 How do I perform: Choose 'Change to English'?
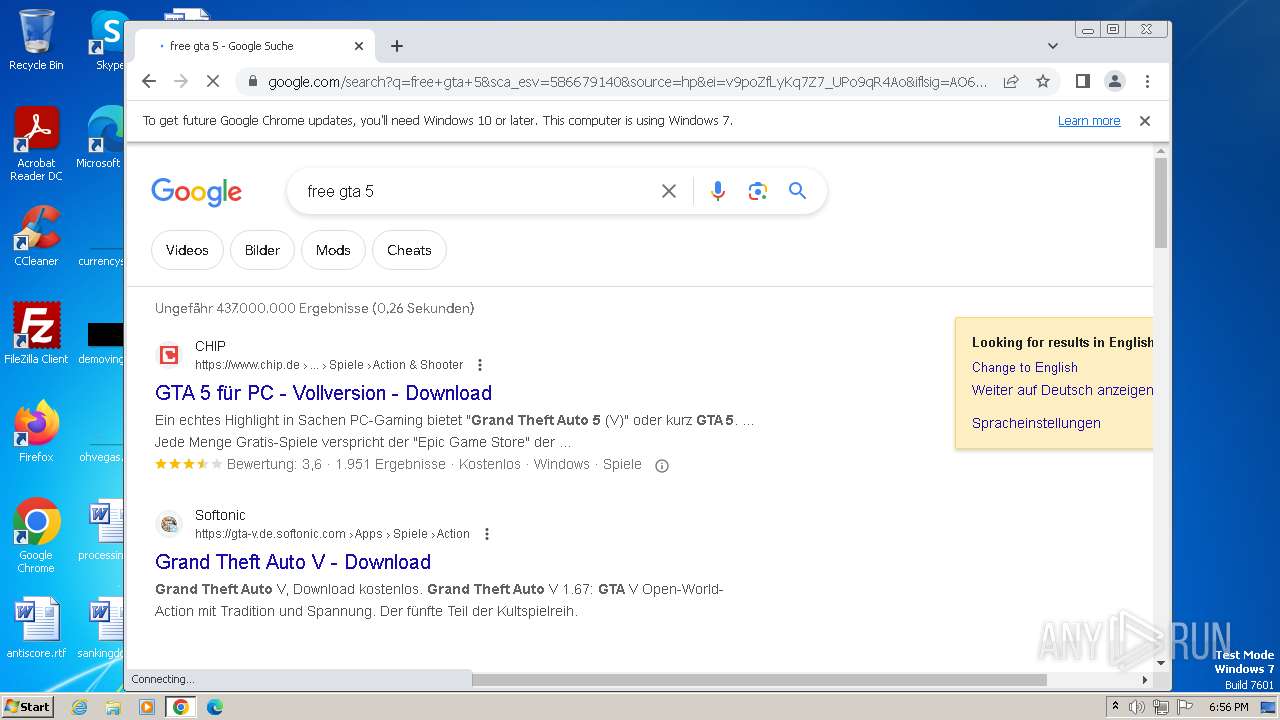coord(1025,367)
